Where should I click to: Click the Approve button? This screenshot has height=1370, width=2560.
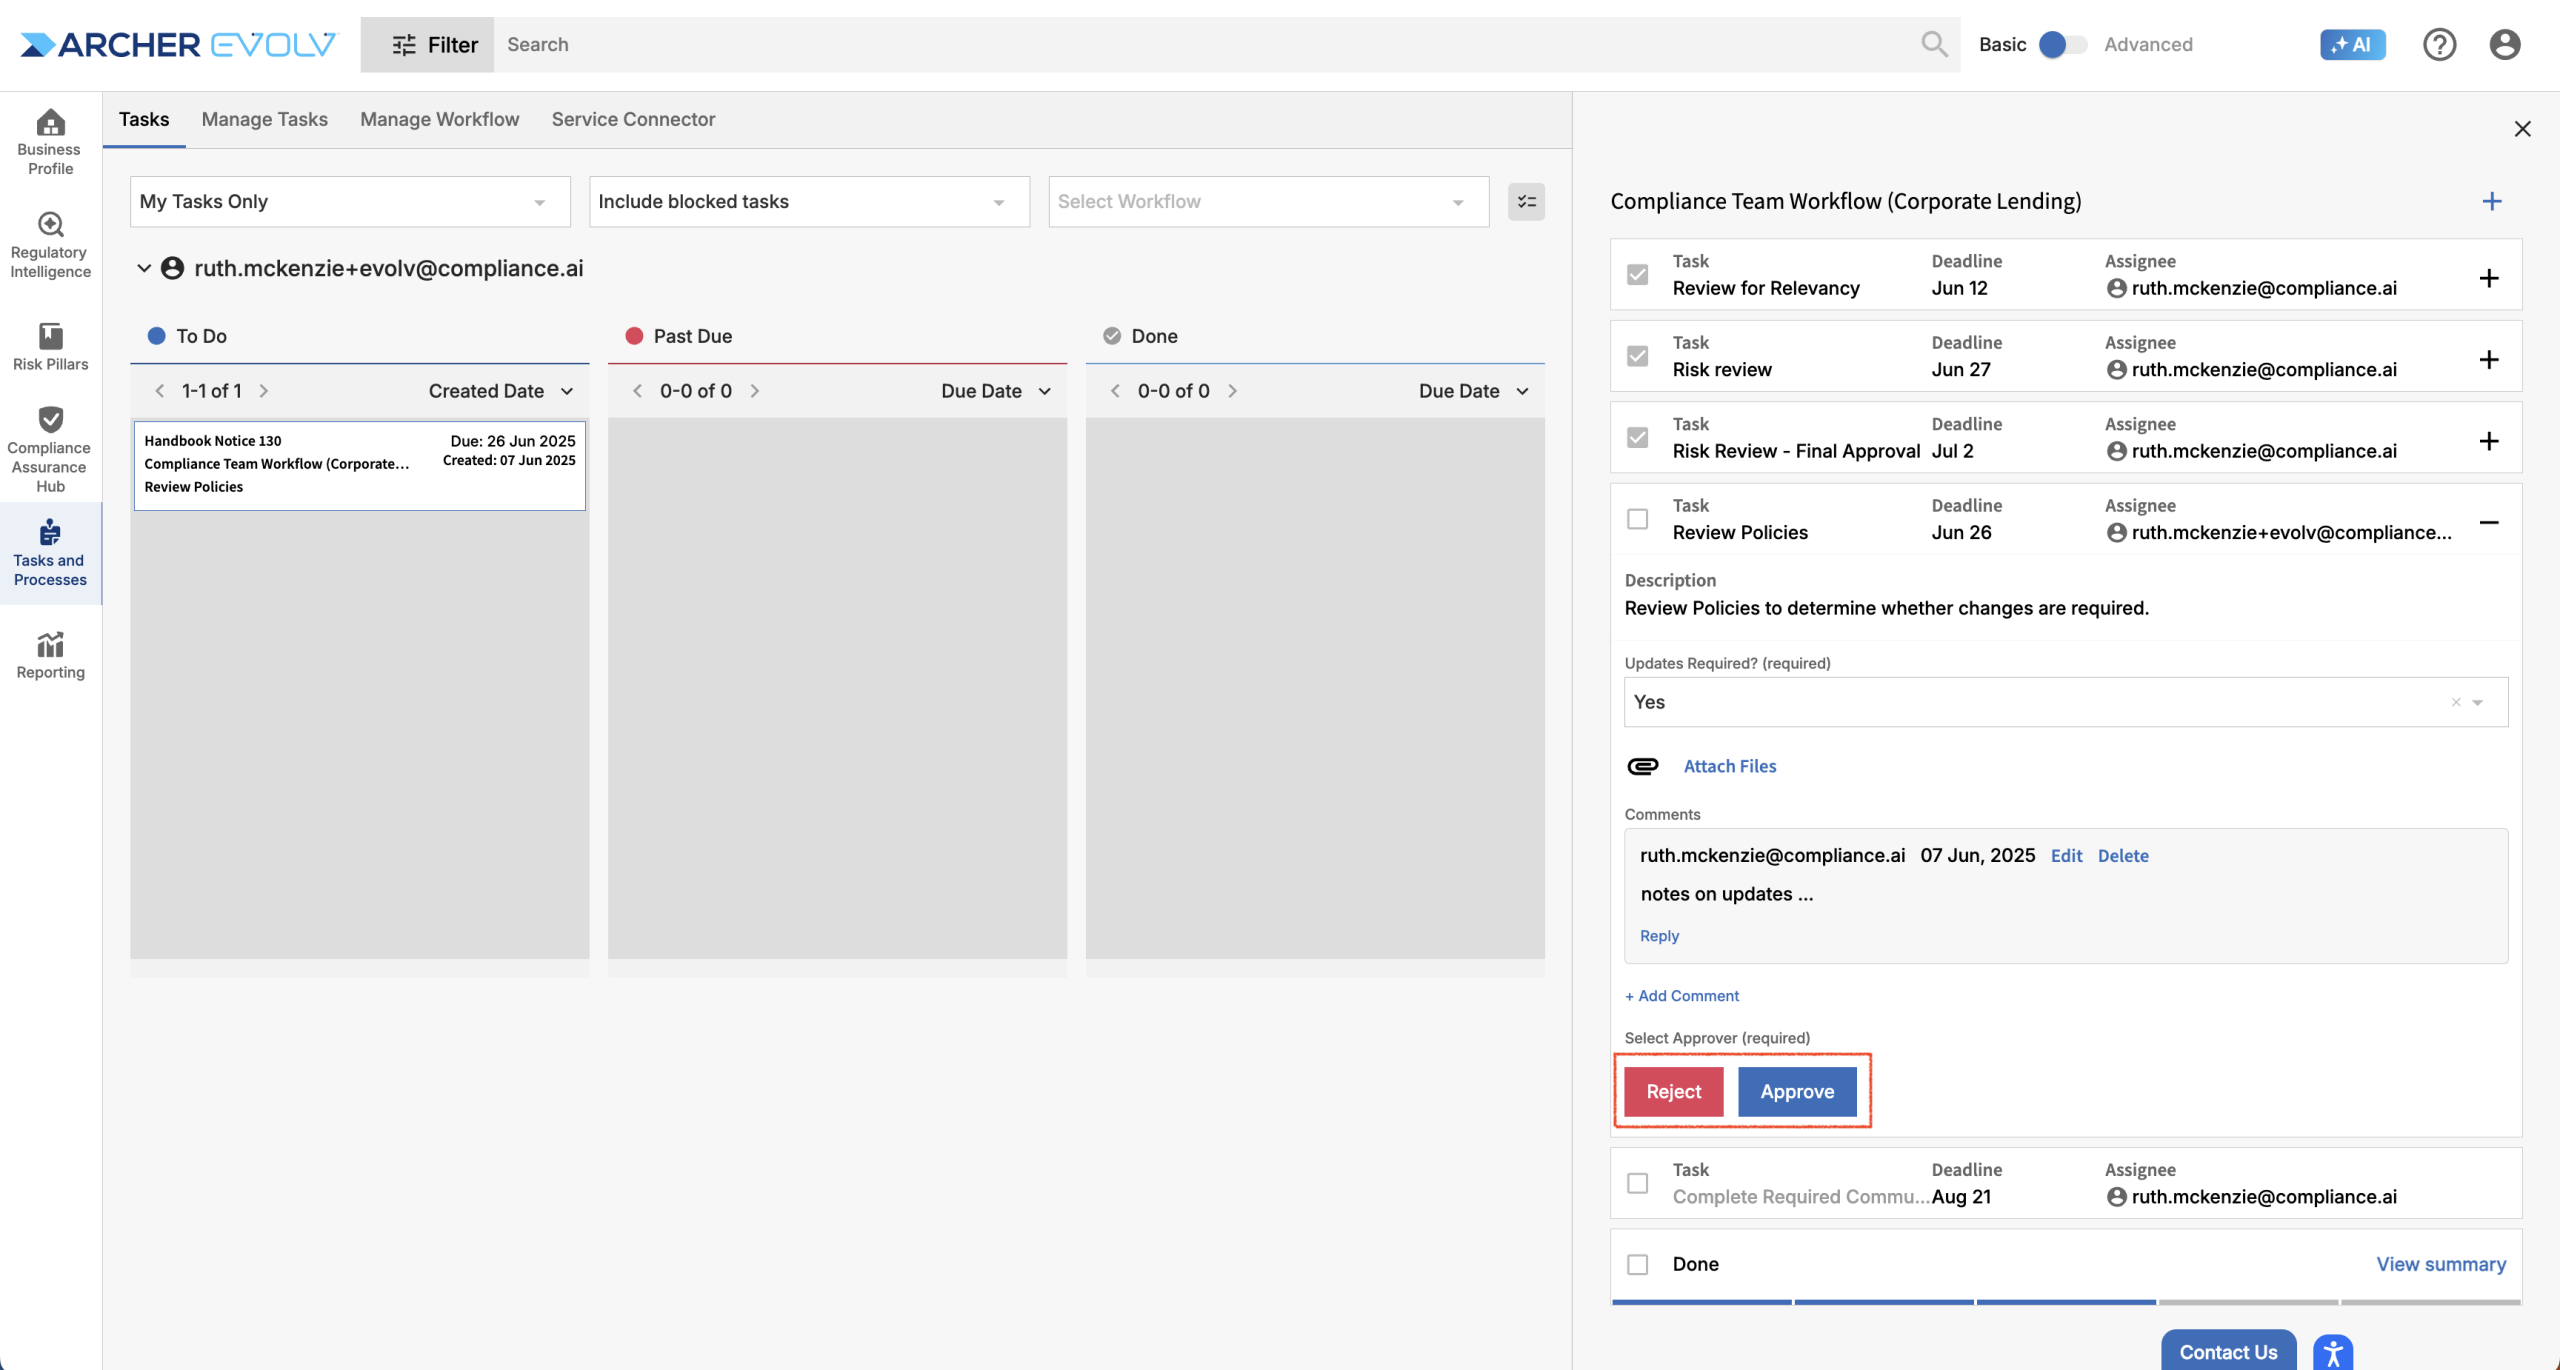pos(1796,1091)
